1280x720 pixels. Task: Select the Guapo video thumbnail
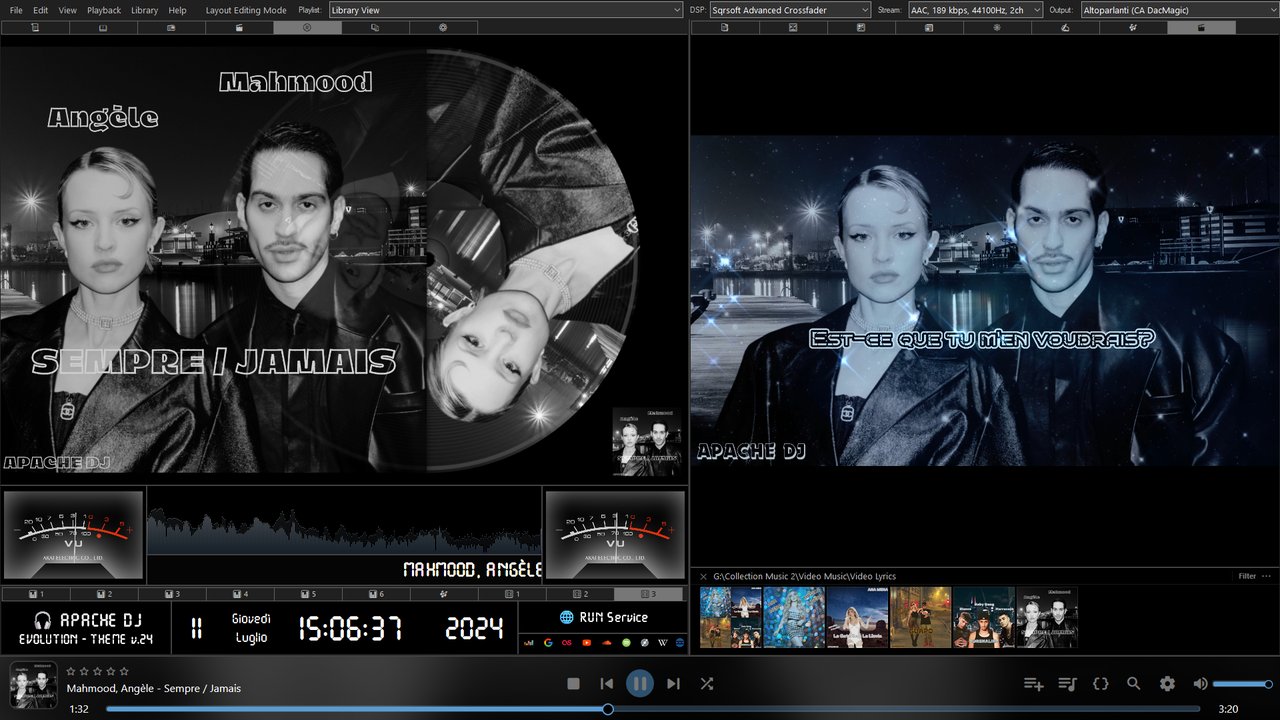921,617
